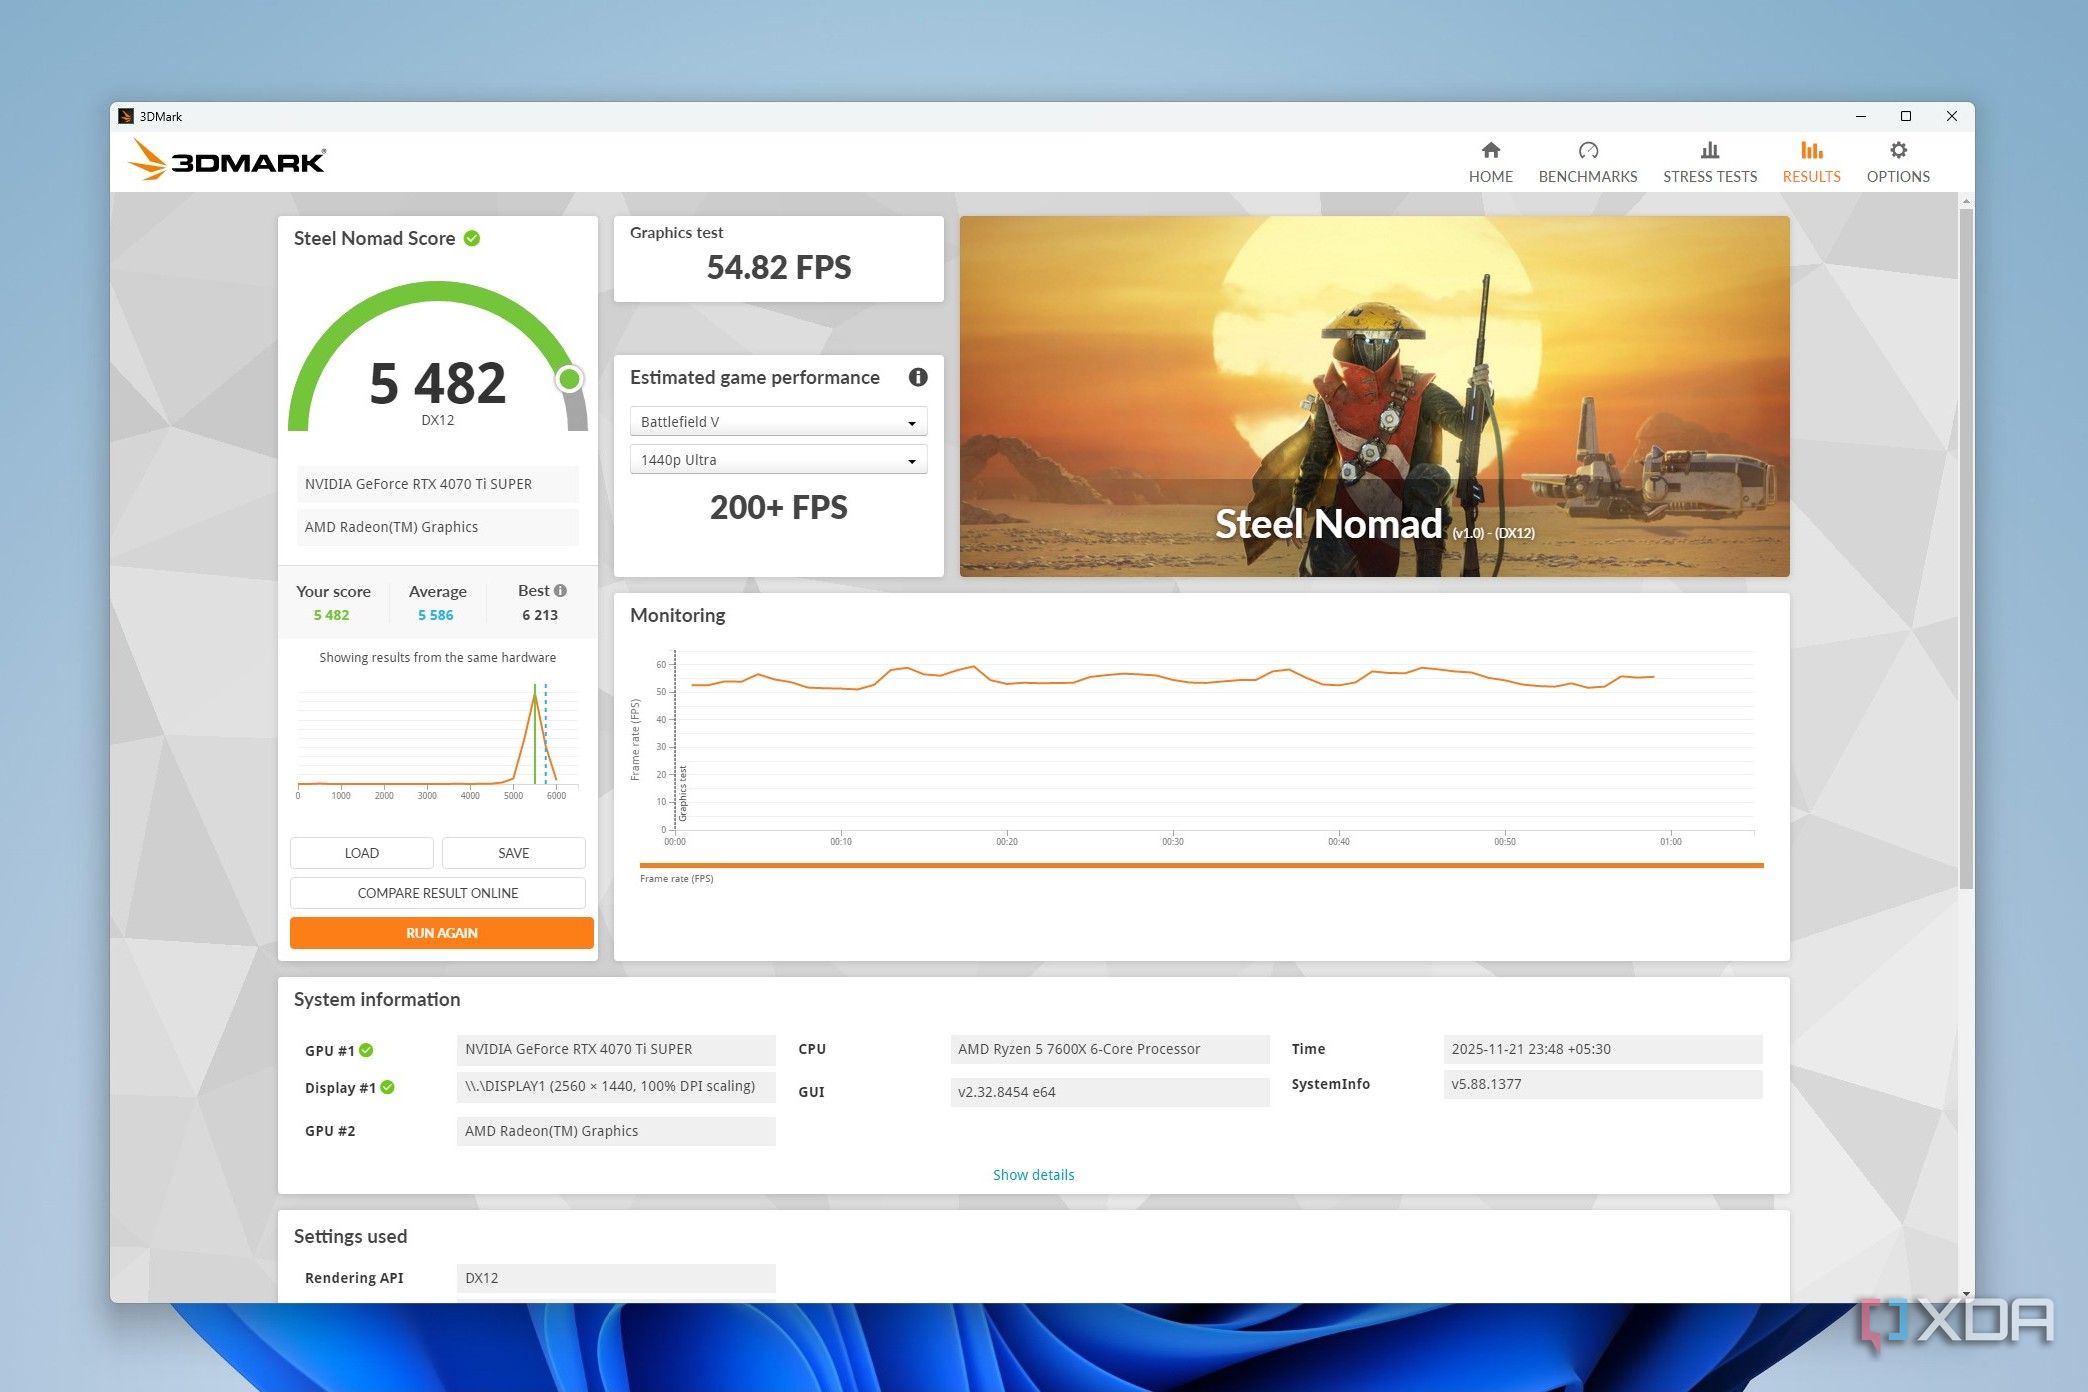This screenshot has height=1392, width=2088.
Task: Open the 1440p Ultra resolution dropdown
Action: 778,460
